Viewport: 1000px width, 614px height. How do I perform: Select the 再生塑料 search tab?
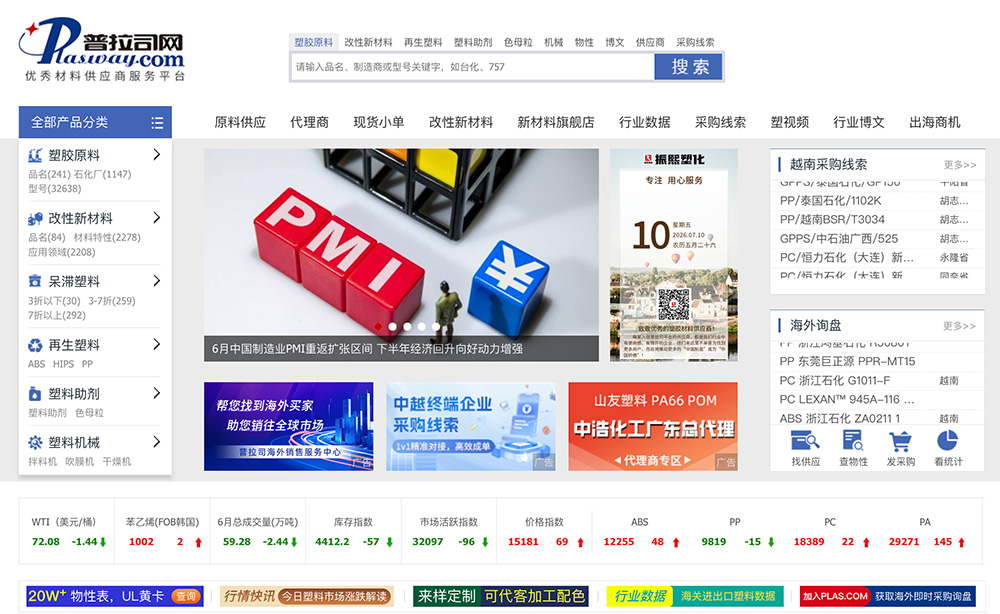(x=423, y=42)
